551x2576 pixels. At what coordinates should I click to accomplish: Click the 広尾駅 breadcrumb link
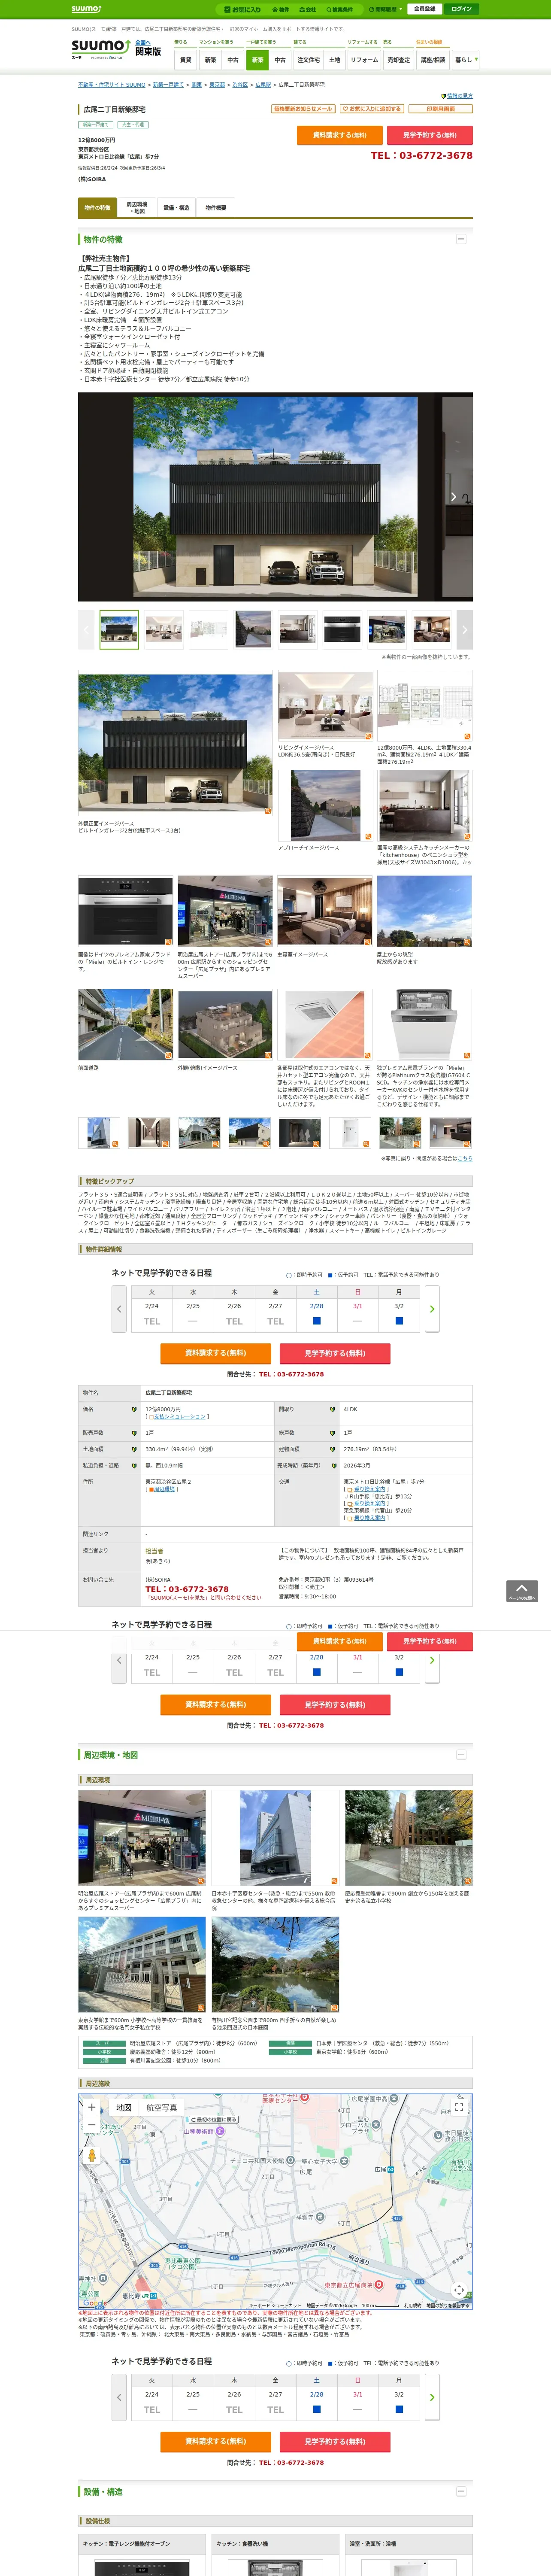[x=263, y=85]
